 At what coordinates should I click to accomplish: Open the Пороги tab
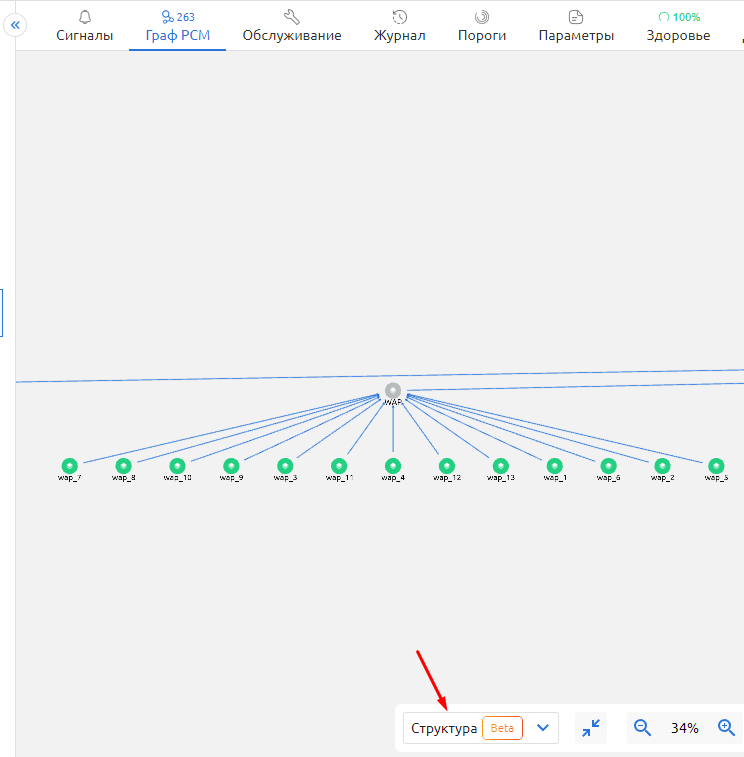[x=482, y=27]
